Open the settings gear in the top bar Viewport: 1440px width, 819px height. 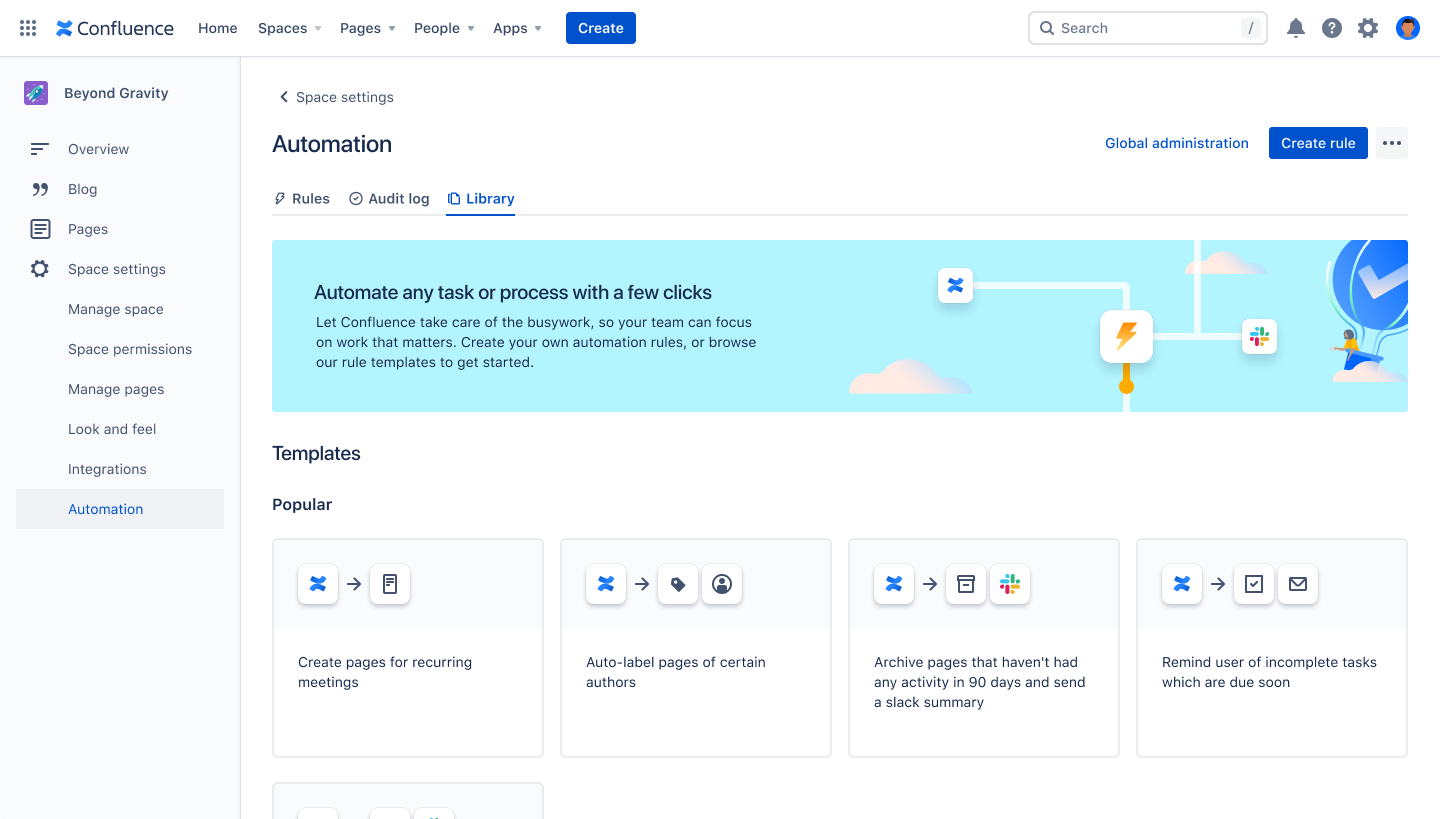(x=1368, y=27)
